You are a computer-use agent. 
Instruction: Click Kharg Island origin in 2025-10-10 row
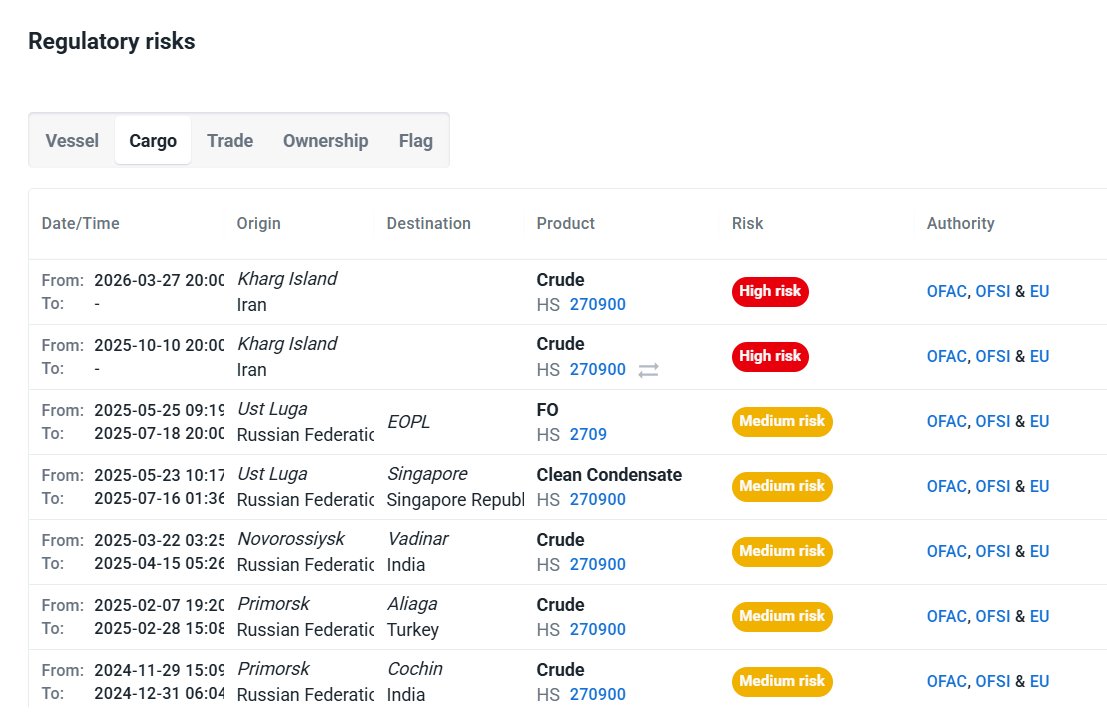[287, 344]
